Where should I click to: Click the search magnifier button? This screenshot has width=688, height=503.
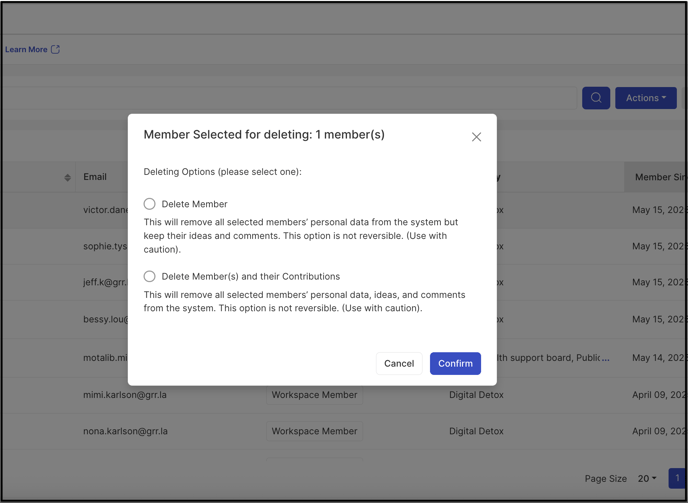coord(596,98)
